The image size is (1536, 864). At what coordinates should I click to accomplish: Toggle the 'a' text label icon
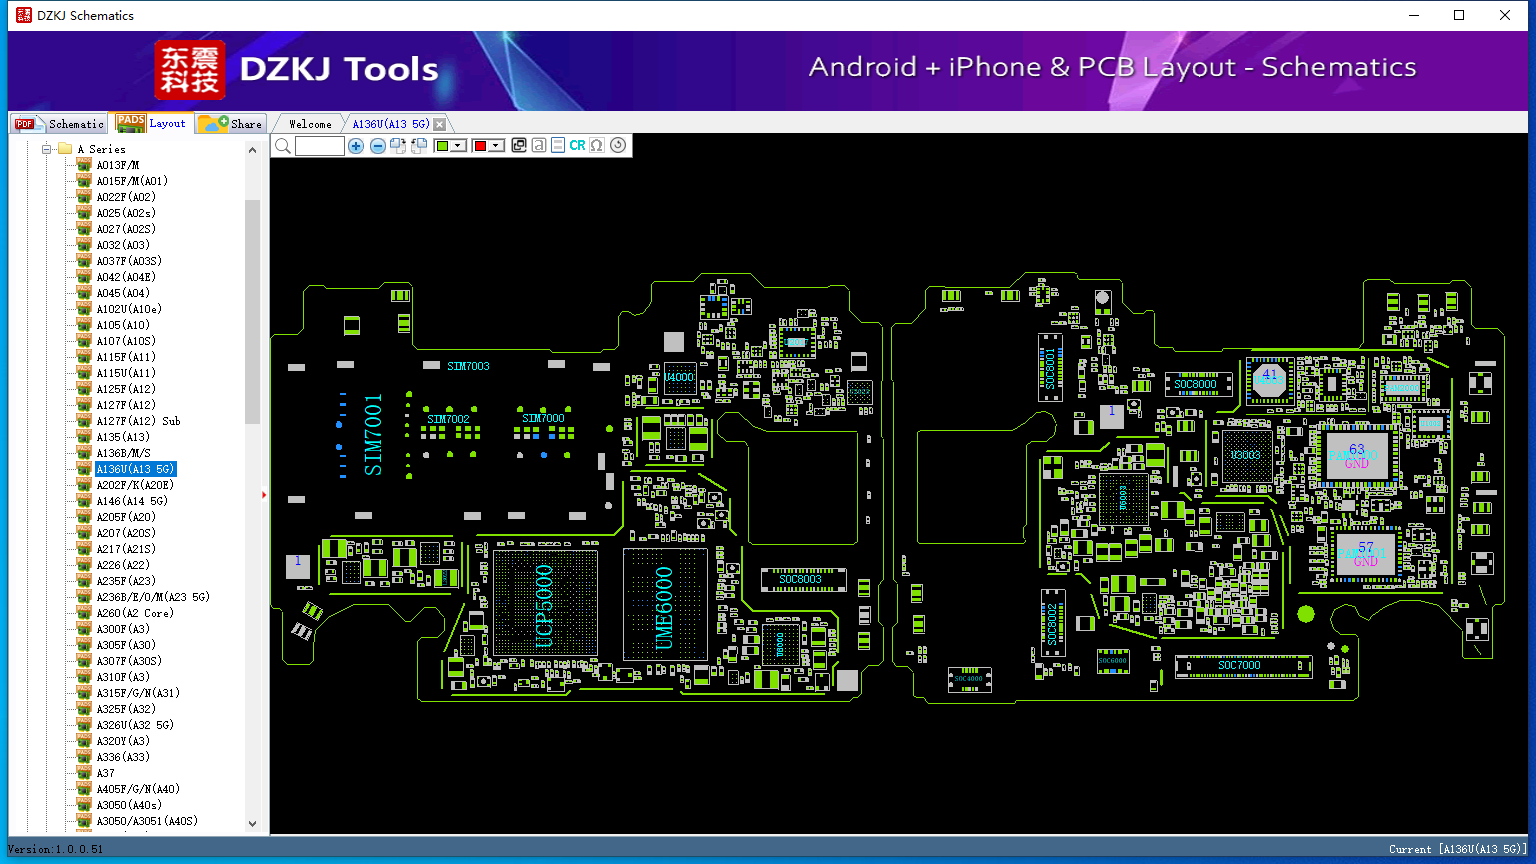538,145
